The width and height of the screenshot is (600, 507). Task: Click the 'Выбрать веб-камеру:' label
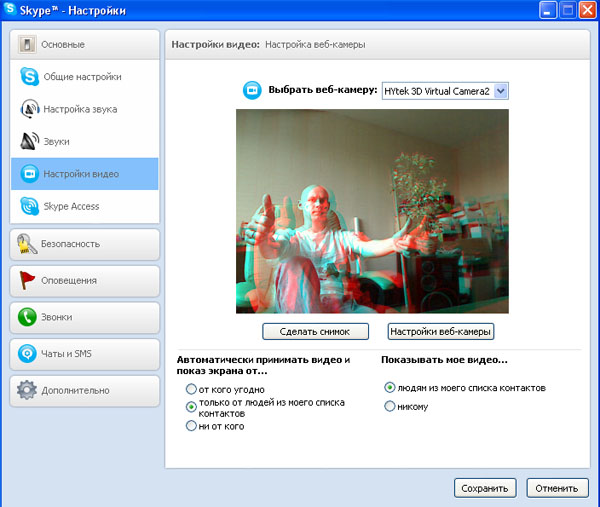point(323,90)
